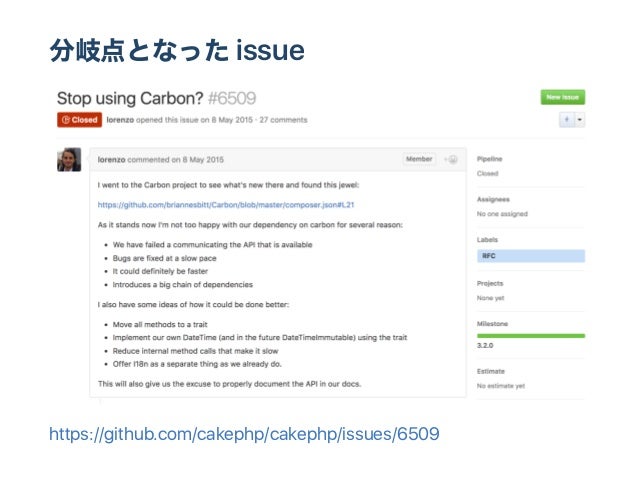This screenshot has width=638, height=480.
Task: Open the cakephp issues 6509 URL
Action: 244,434
